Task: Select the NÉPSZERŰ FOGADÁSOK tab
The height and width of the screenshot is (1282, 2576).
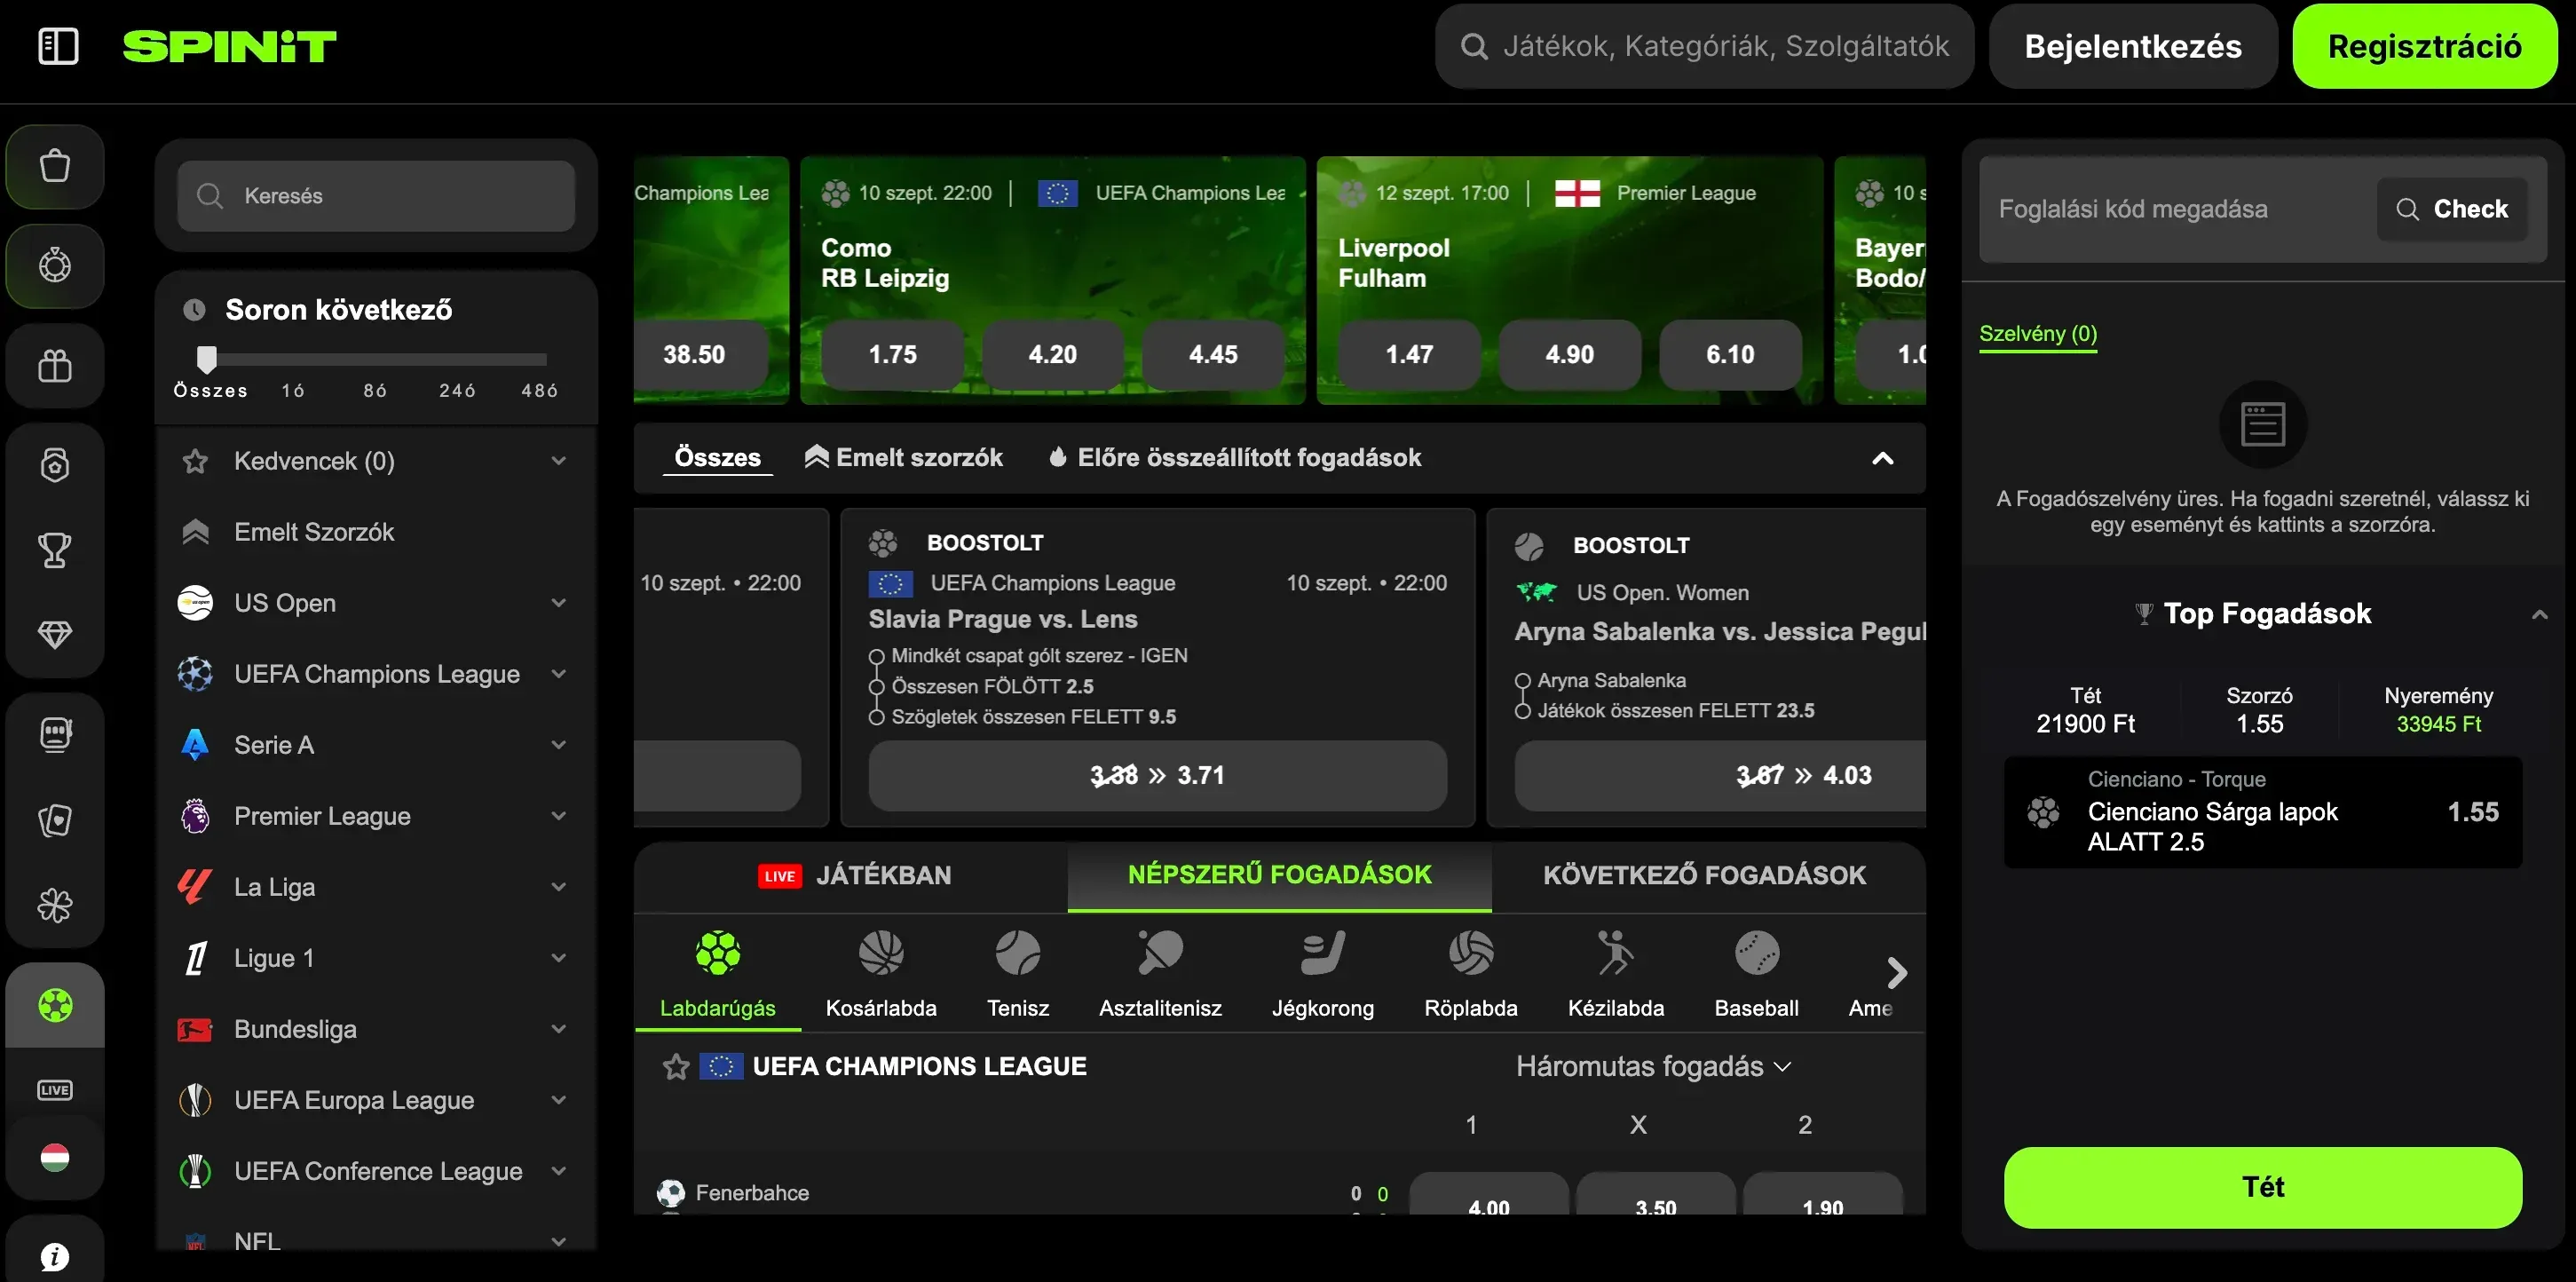Action: (1280, 876)
